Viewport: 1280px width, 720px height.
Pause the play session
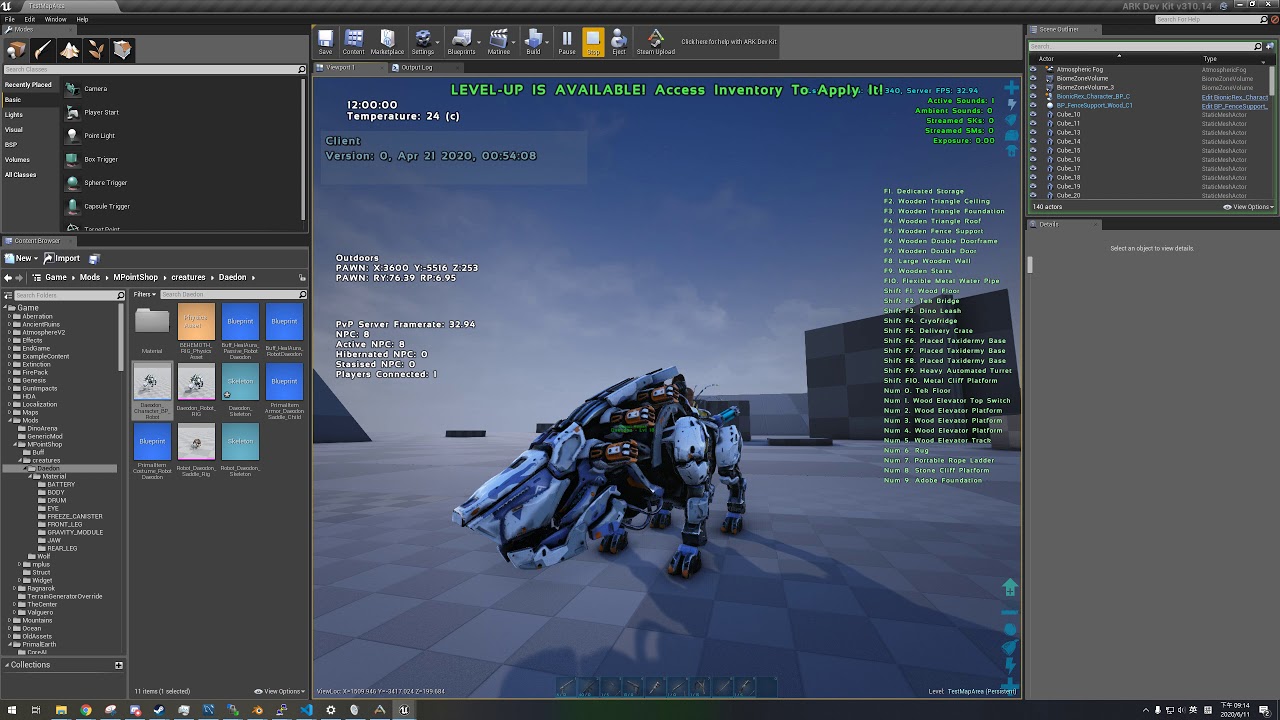click(567, 41)
